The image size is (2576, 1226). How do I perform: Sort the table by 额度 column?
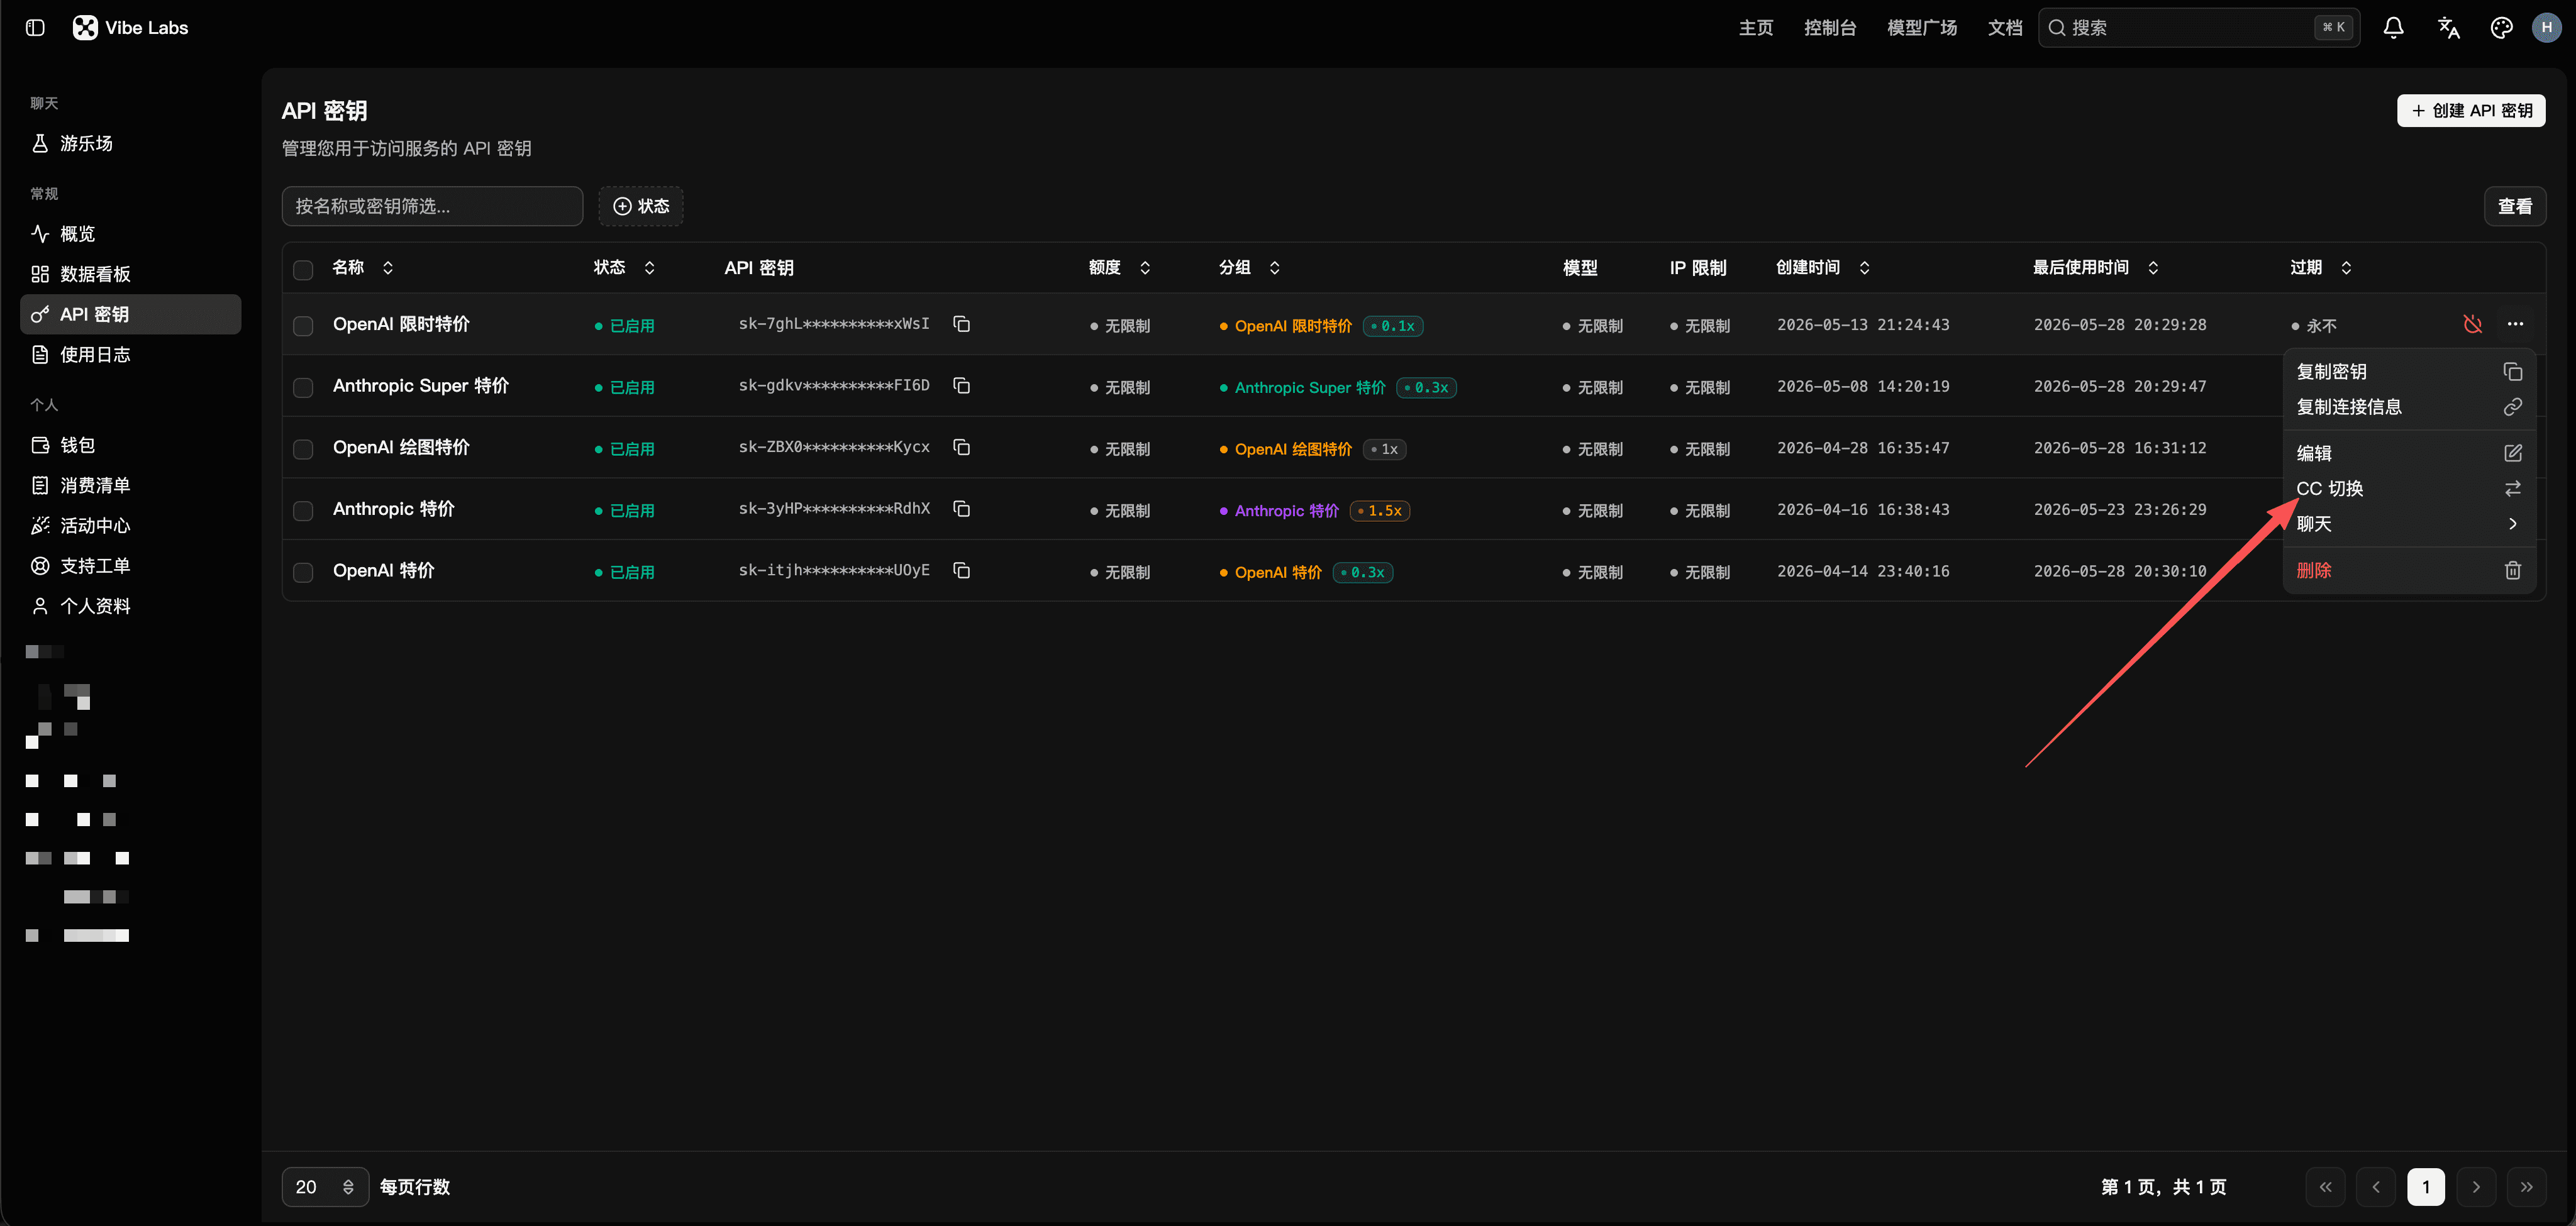point(1119,268)
